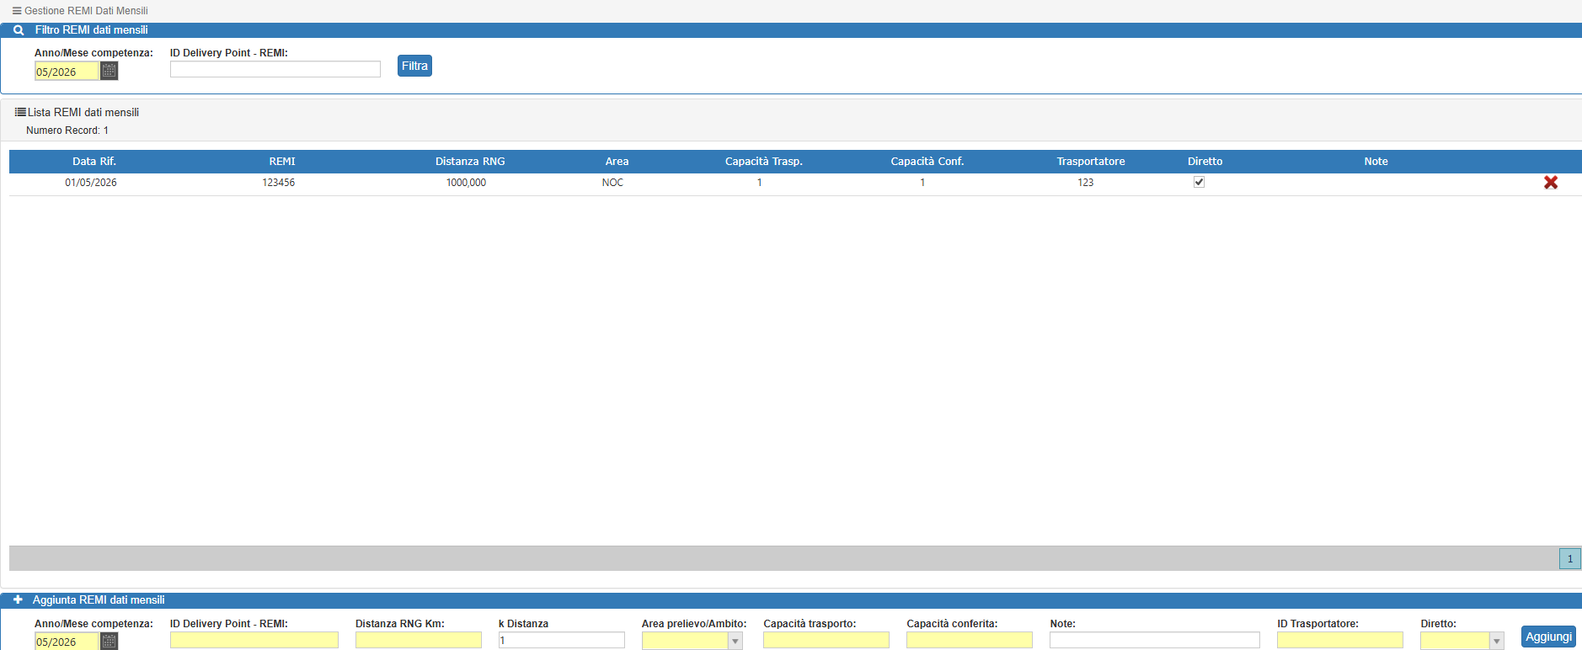Screen dimensions: 1582x650
Task: Click the Filtra button
Action: (x=415, y=66)
